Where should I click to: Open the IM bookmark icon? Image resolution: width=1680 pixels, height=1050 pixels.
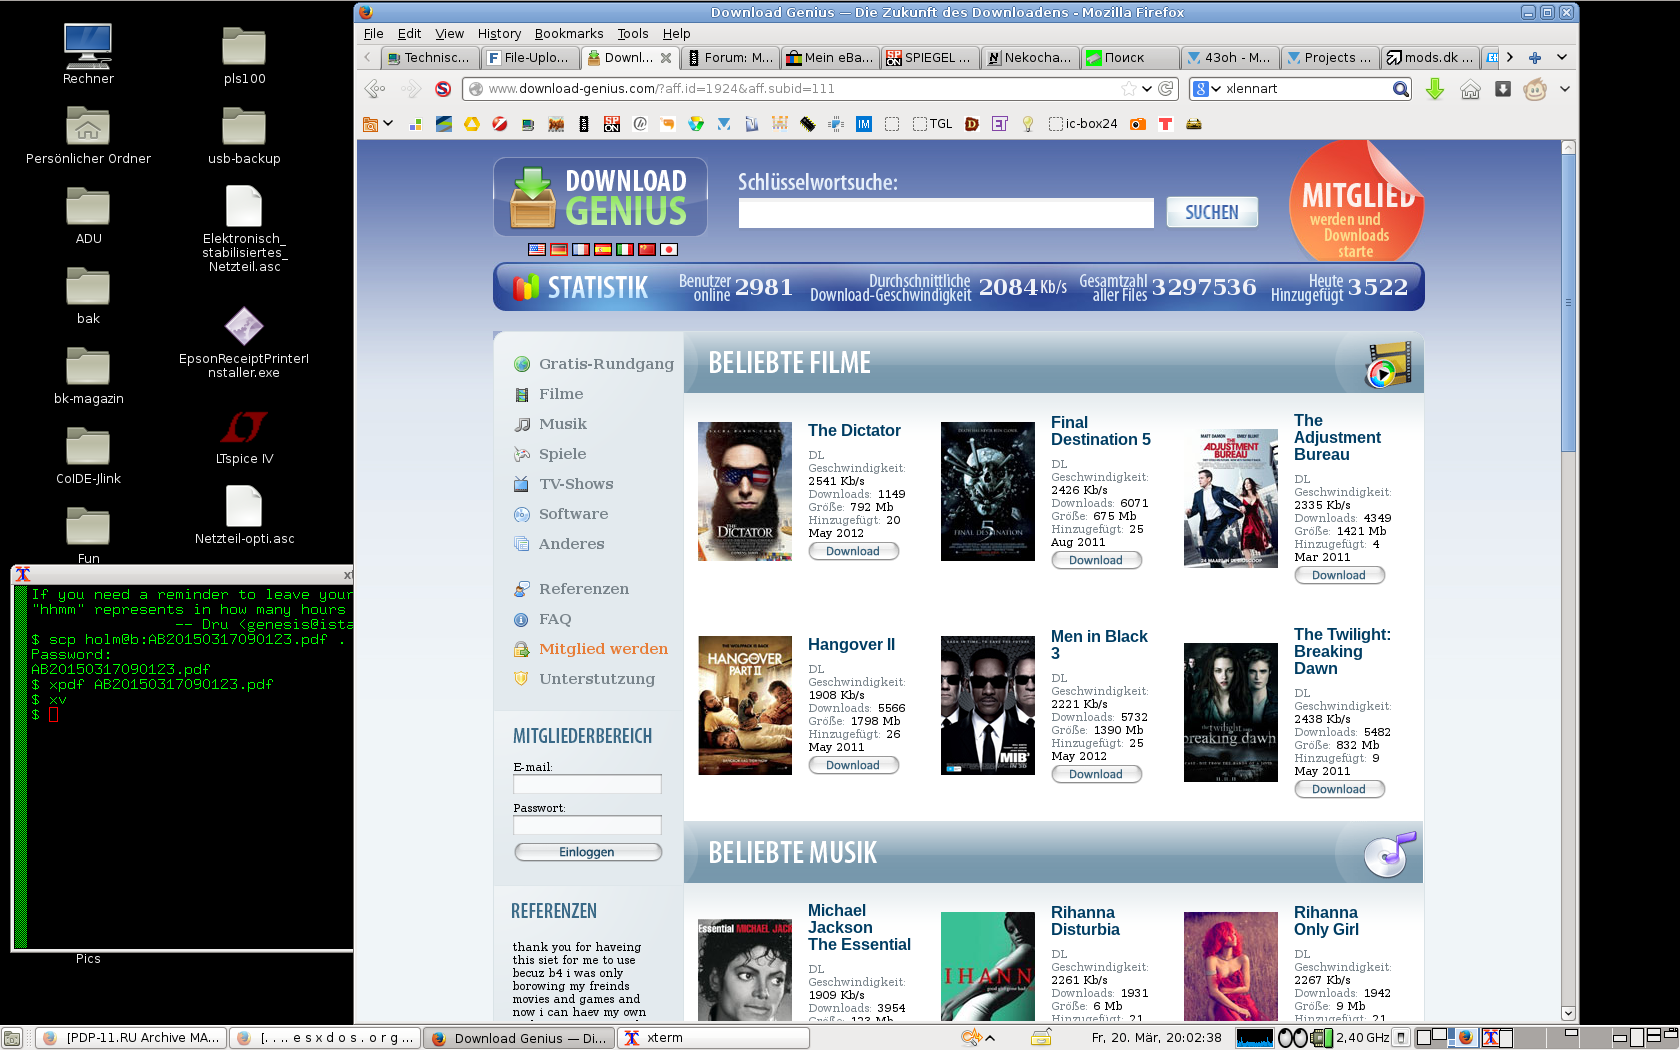coord(864,124)
